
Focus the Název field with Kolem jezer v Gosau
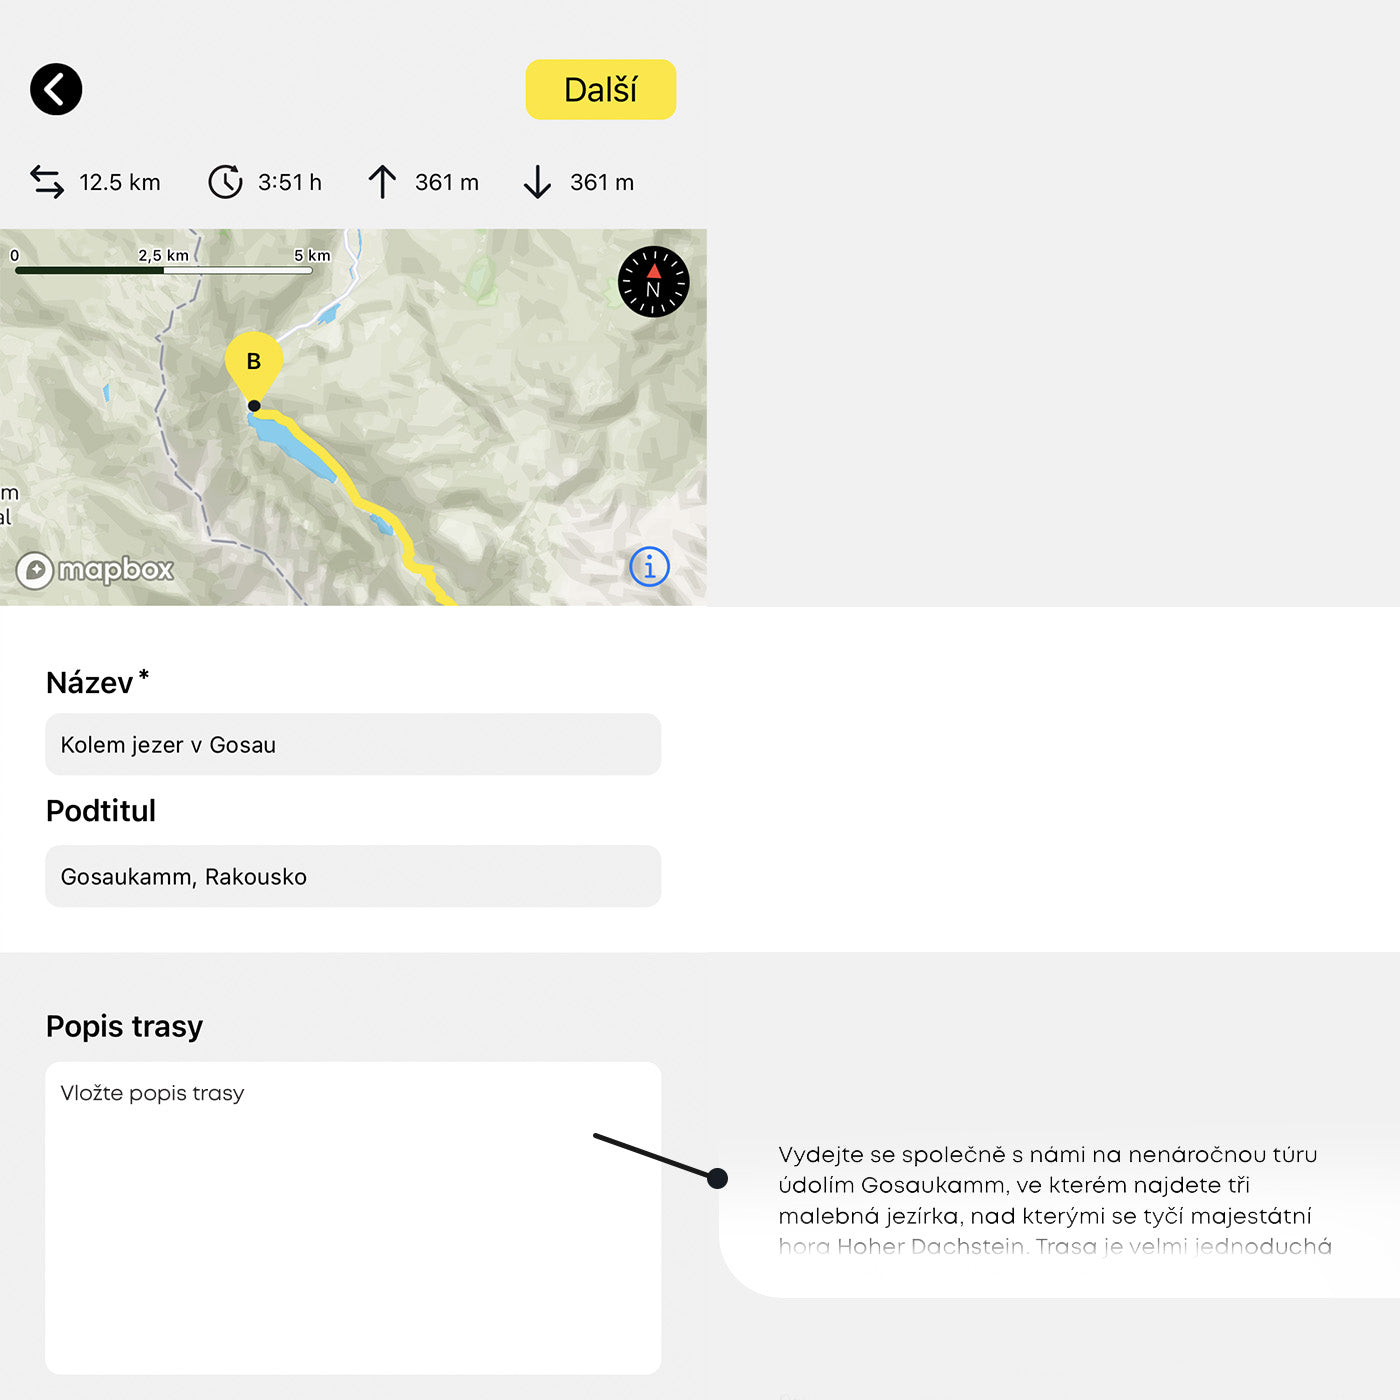point(353,745)
